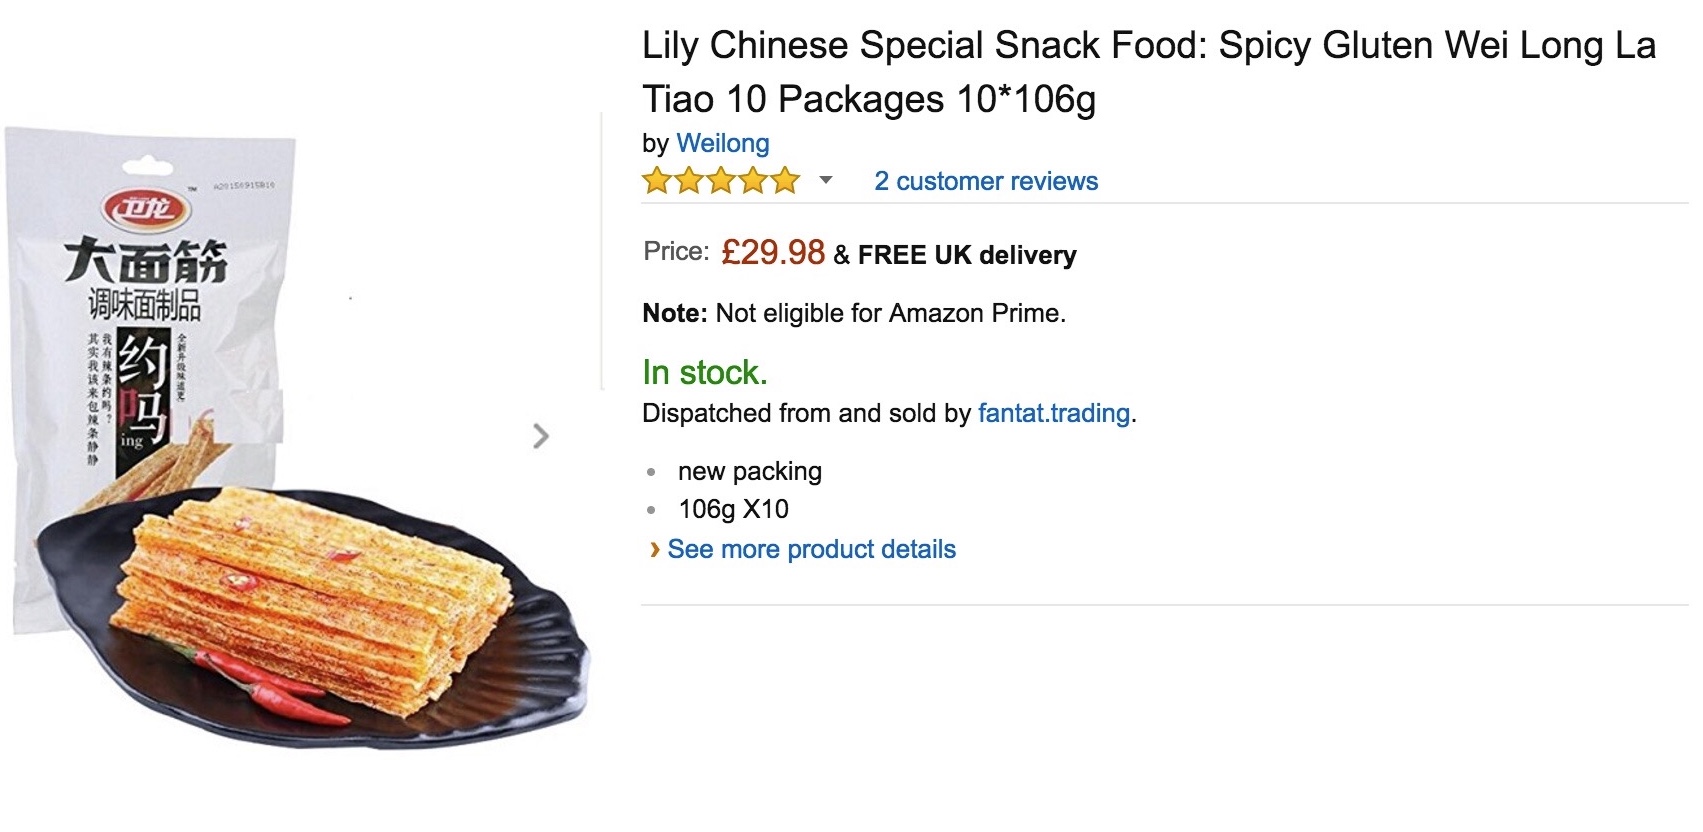Click the five-star rating icons
The width and height of the screenshot is (1703, 832).
pos(721,181)
